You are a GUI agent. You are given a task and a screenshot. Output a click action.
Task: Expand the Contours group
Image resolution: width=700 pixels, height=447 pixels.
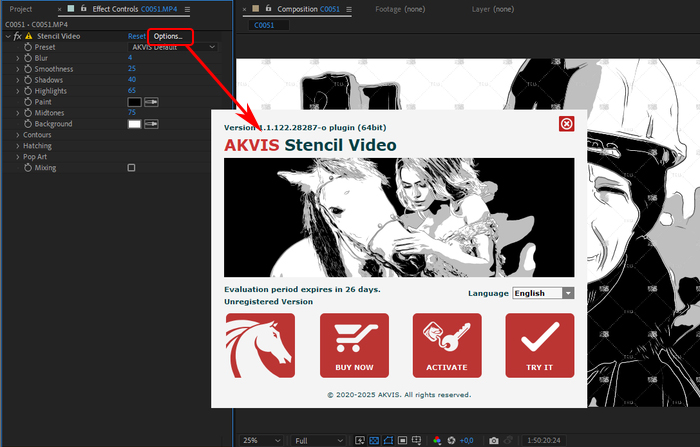click(17, 135)
